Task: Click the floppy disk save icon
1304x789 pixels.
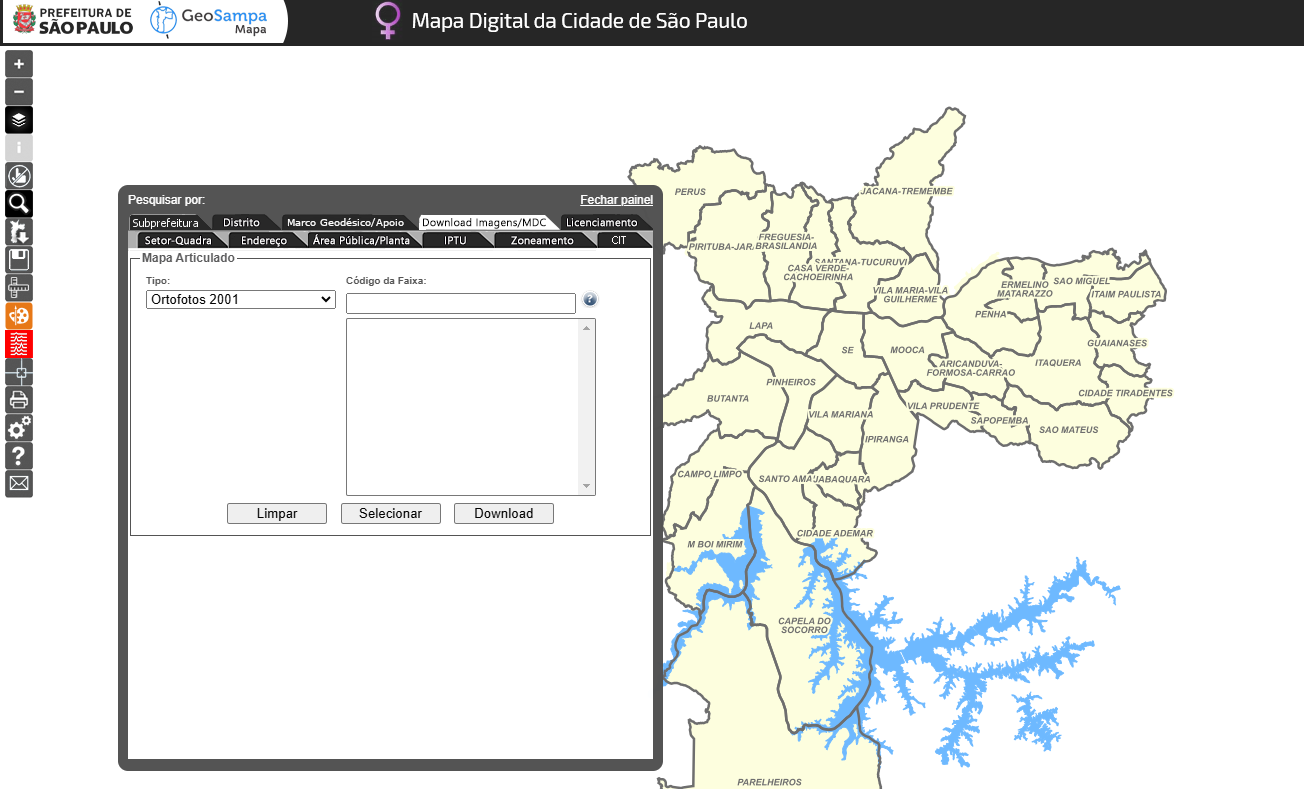Action: [19, 260]
